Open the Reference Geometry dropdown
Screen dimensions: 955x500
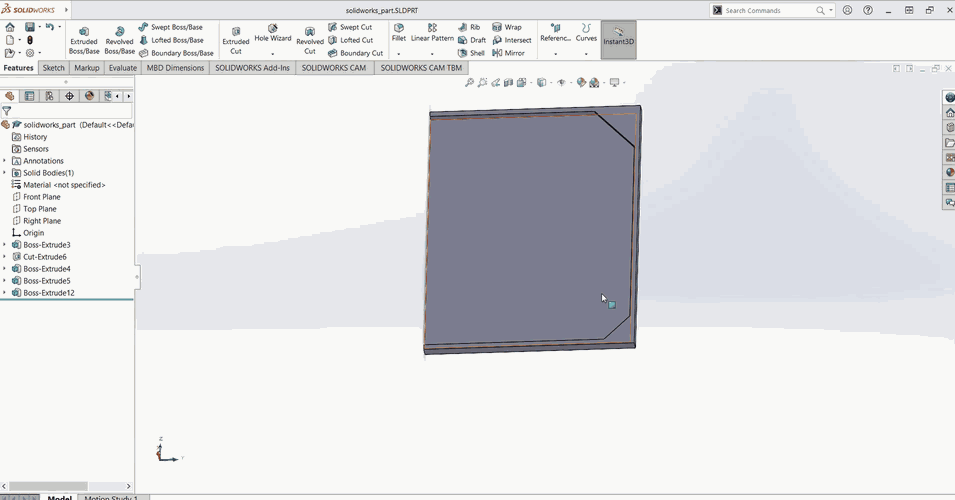(556, 54)
